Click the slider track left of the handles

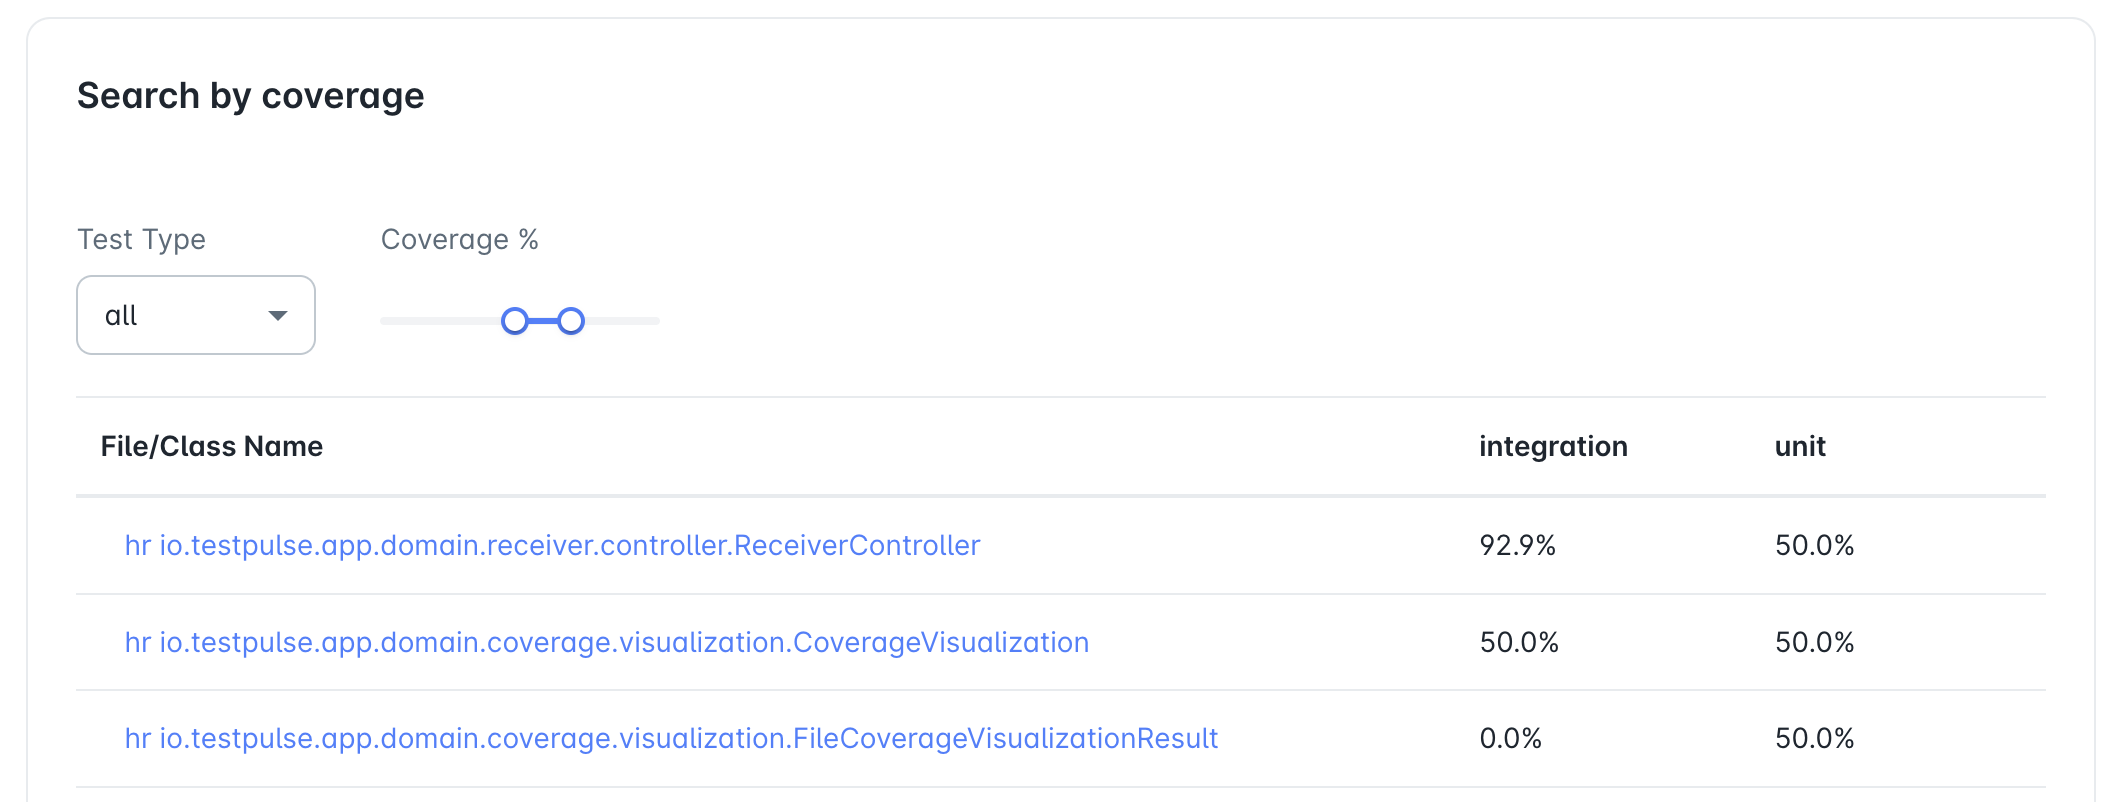[440, 321]
